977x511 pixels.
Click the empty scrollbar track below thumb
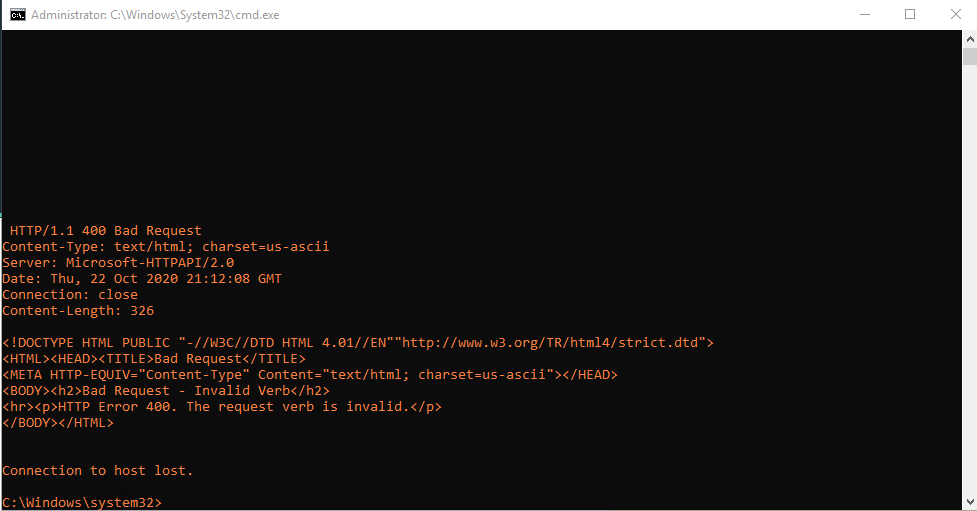pyautogui.click(x=970, y=280)
